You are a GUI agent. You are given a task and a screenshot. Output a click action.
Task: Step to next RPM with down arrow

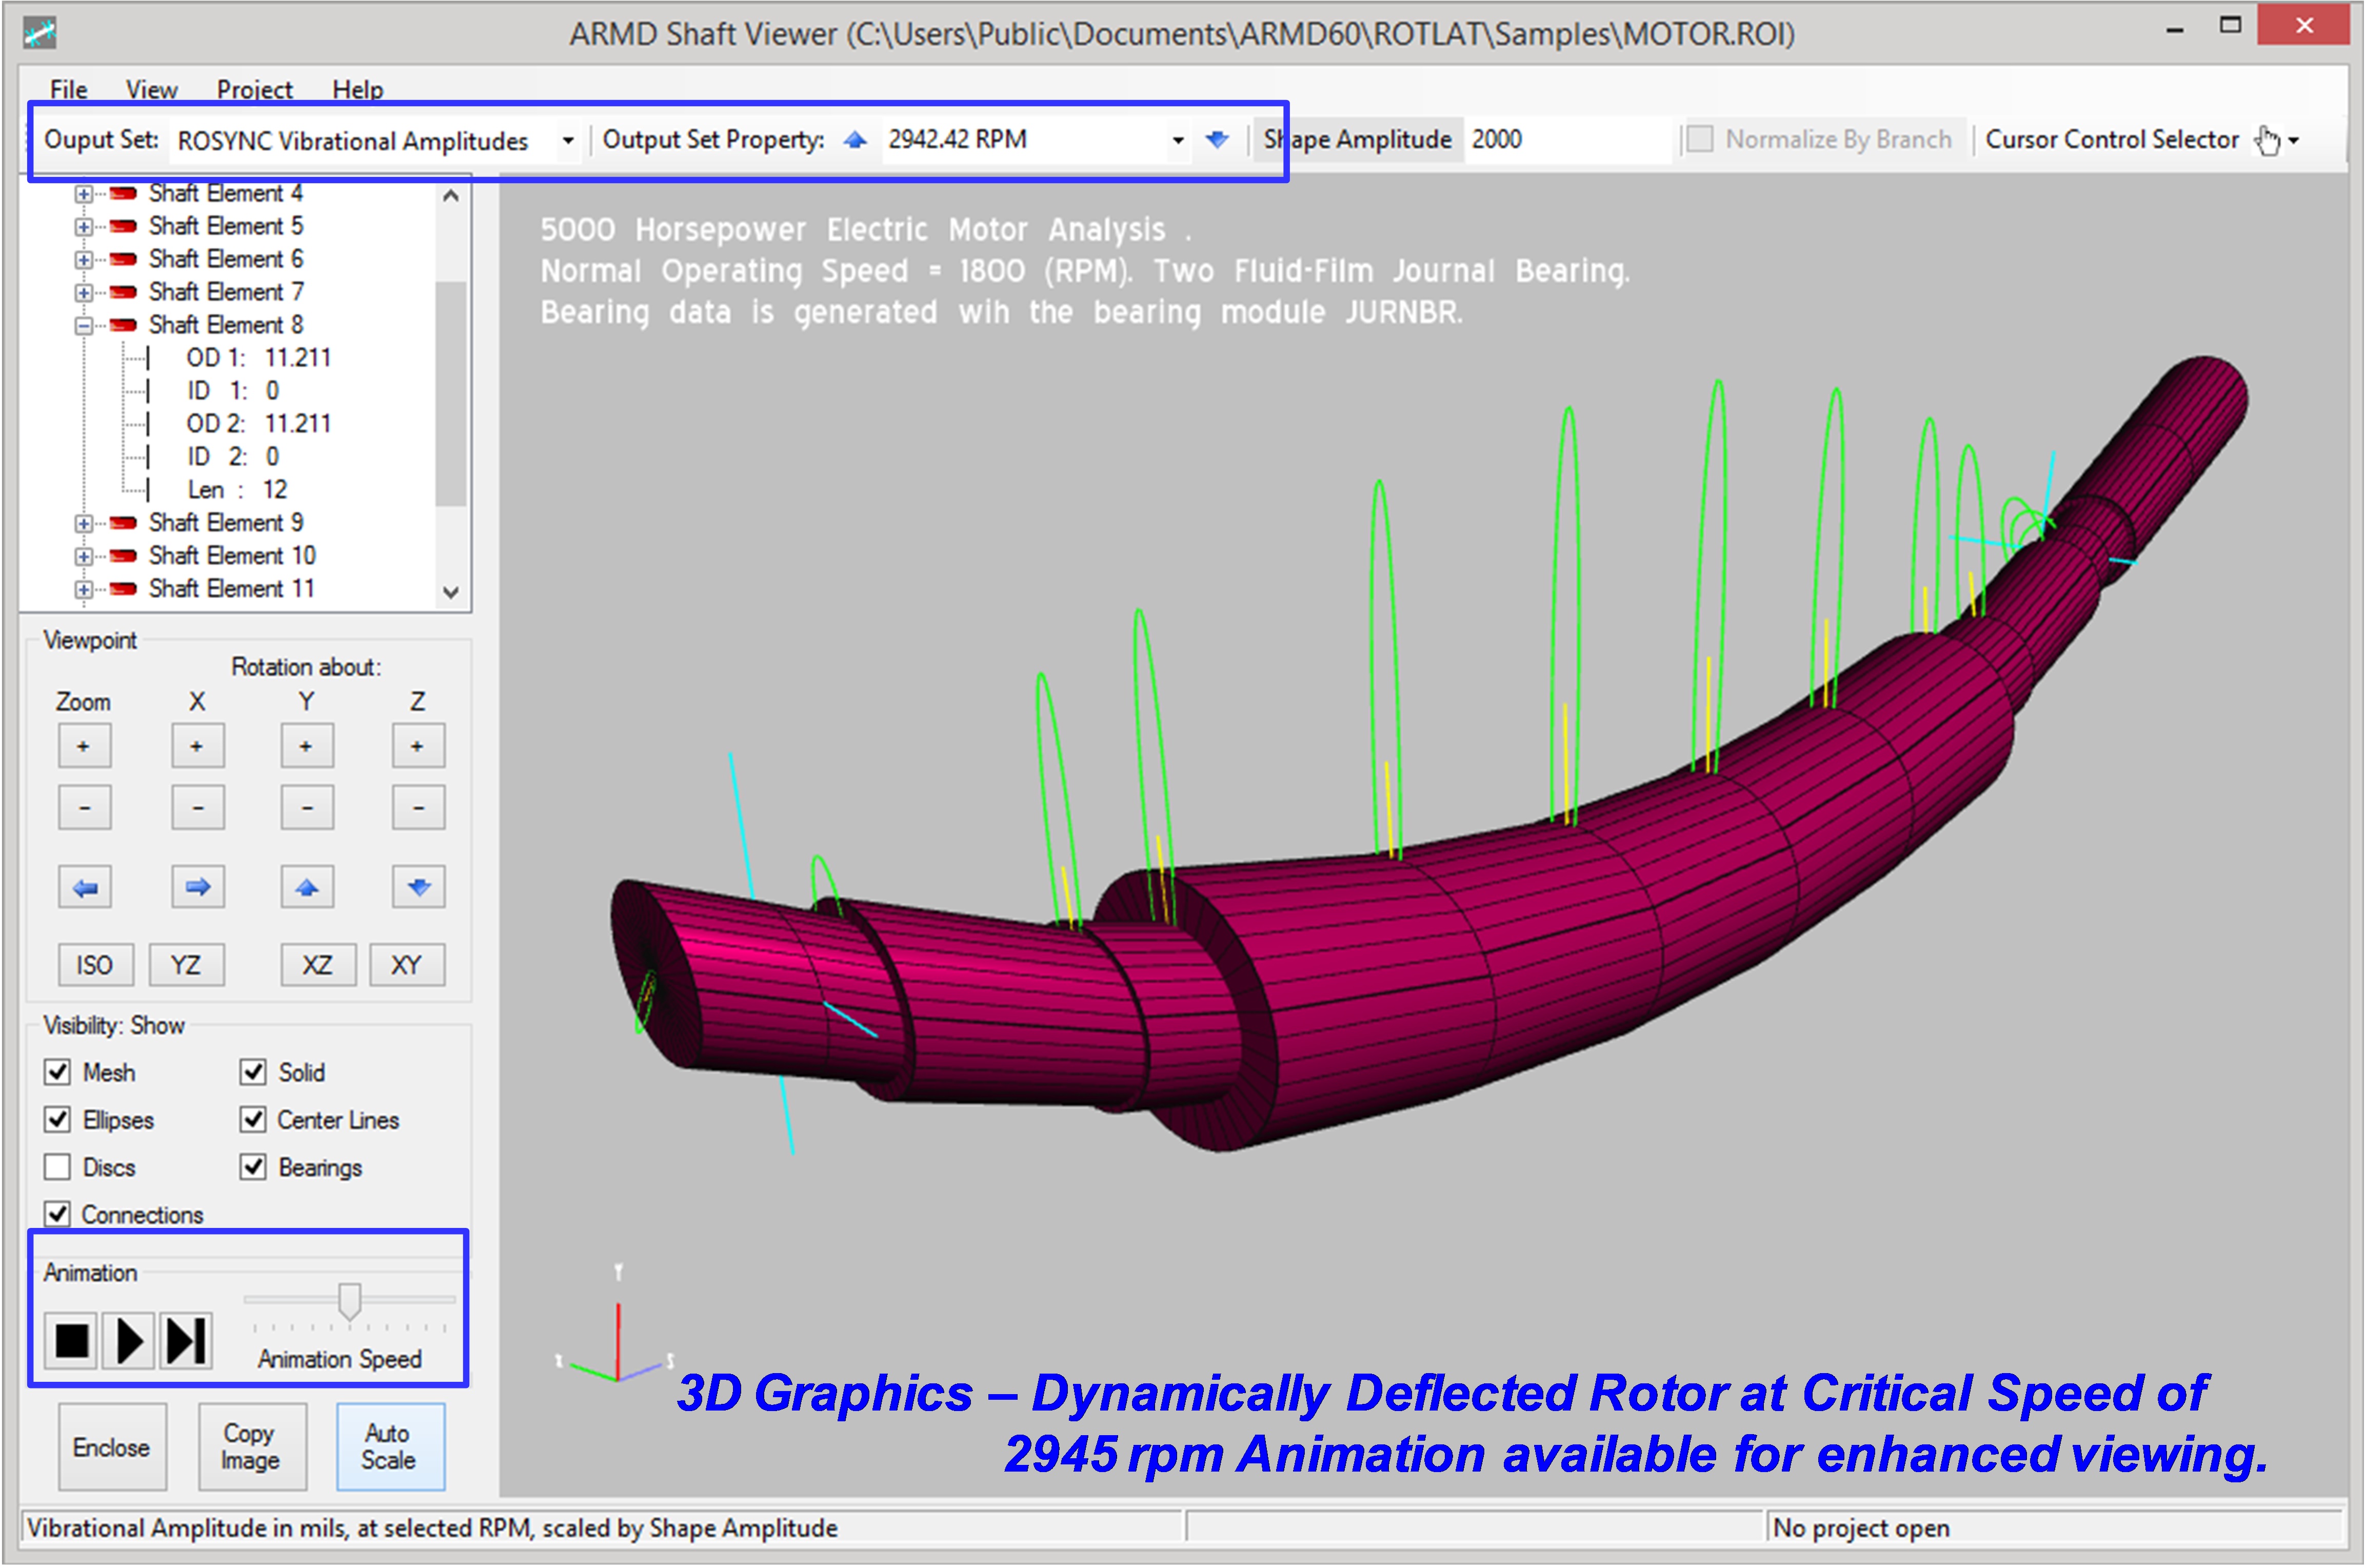click(1217, 140)
